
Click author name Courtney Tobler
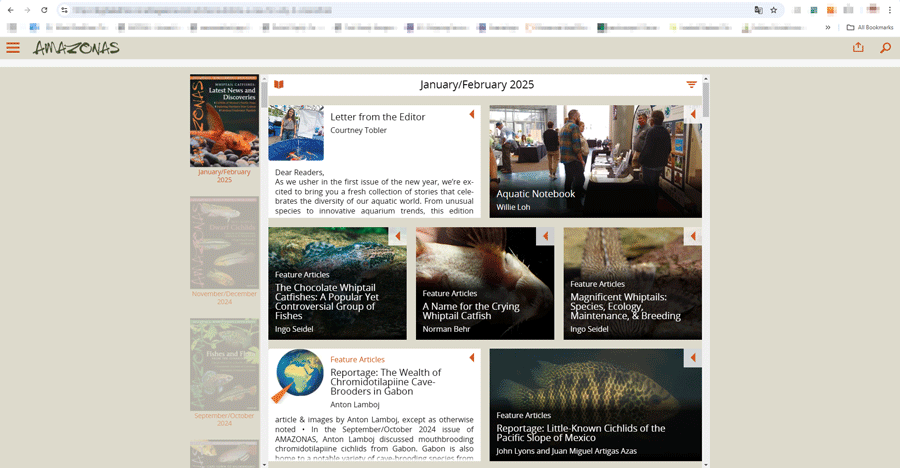click(358, 130)
